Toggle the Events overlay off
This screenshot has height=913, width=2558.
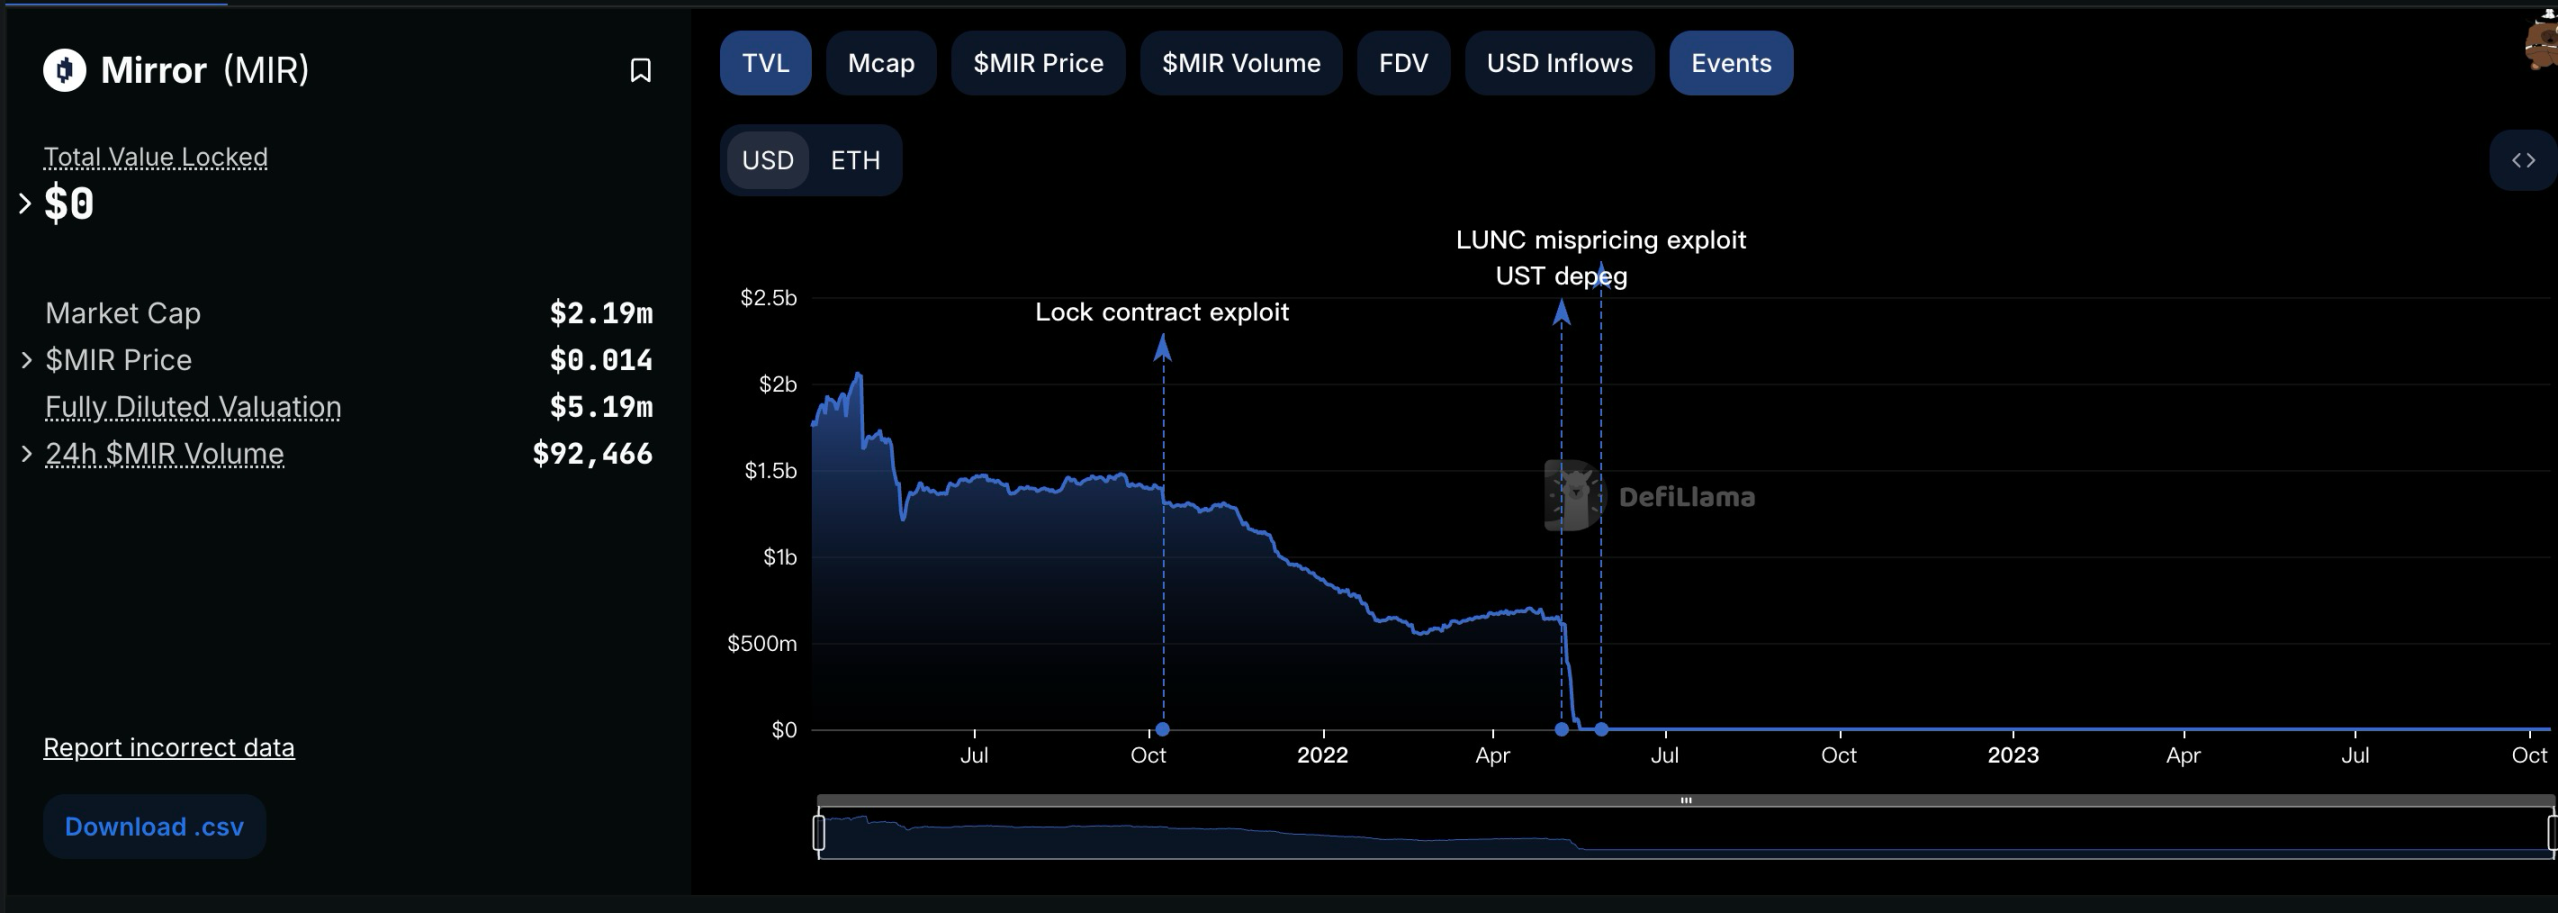point(1731,63)
